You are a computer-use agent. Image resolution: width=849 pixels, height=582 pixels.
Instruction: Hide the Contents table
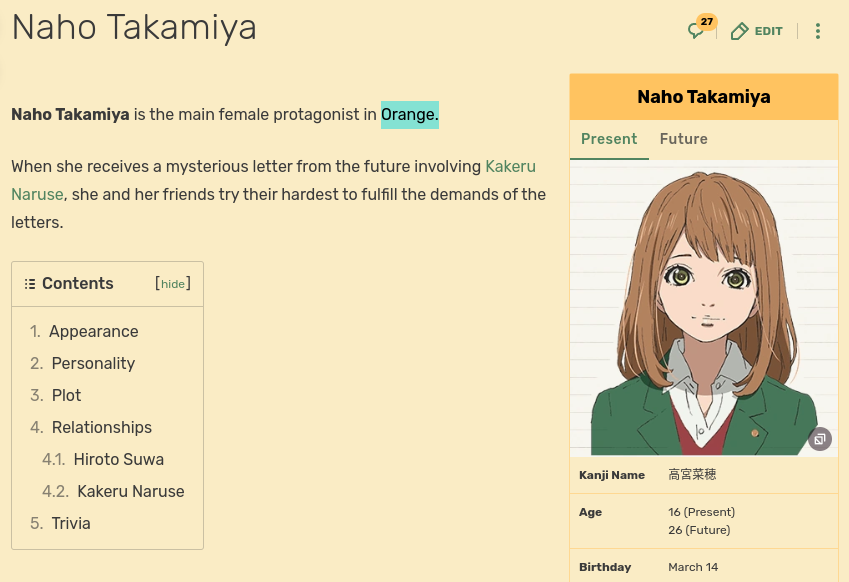(x=173, y=284)
